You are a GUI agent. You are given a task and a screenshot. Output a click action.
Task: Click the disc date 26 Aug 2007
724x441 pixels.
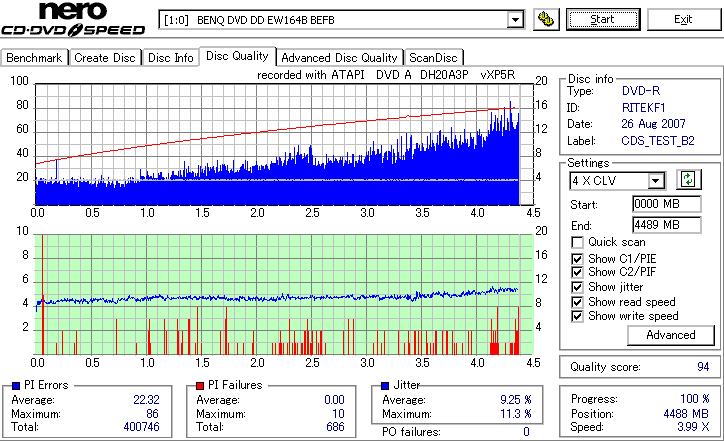(x=653, y=124)
